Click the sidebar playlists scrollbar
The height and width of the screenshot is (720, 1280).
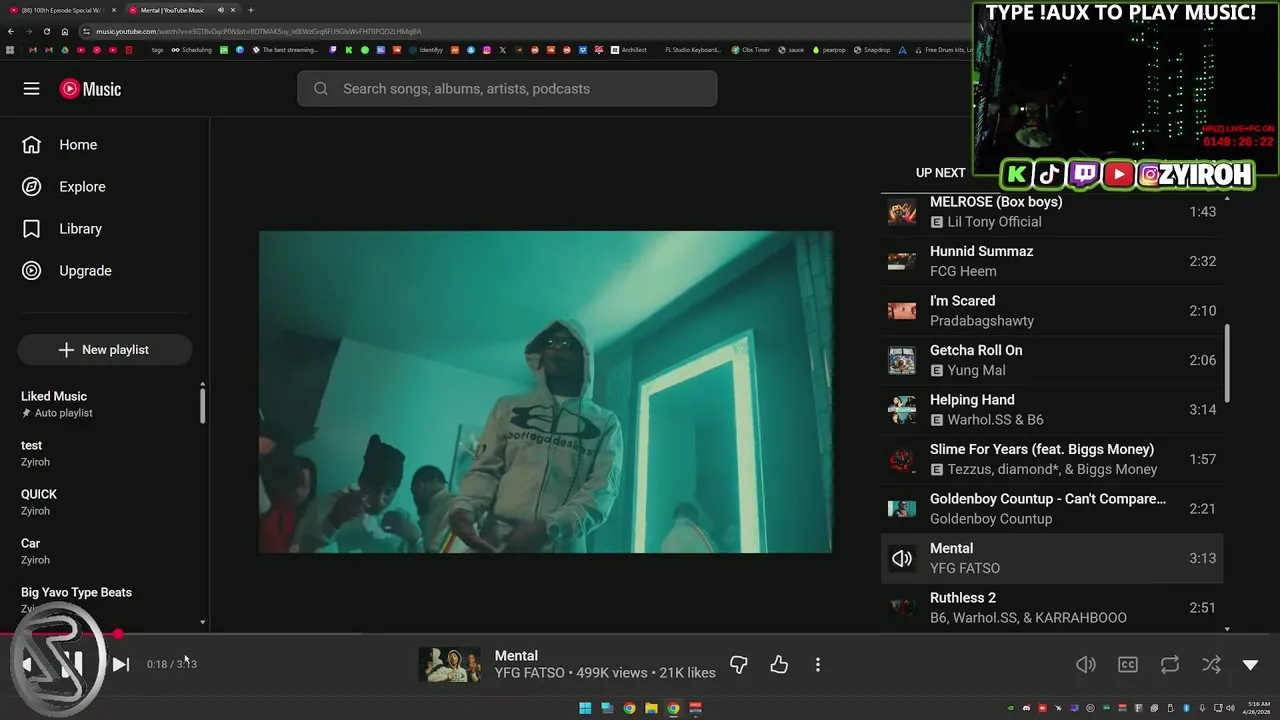pos(202,404)
